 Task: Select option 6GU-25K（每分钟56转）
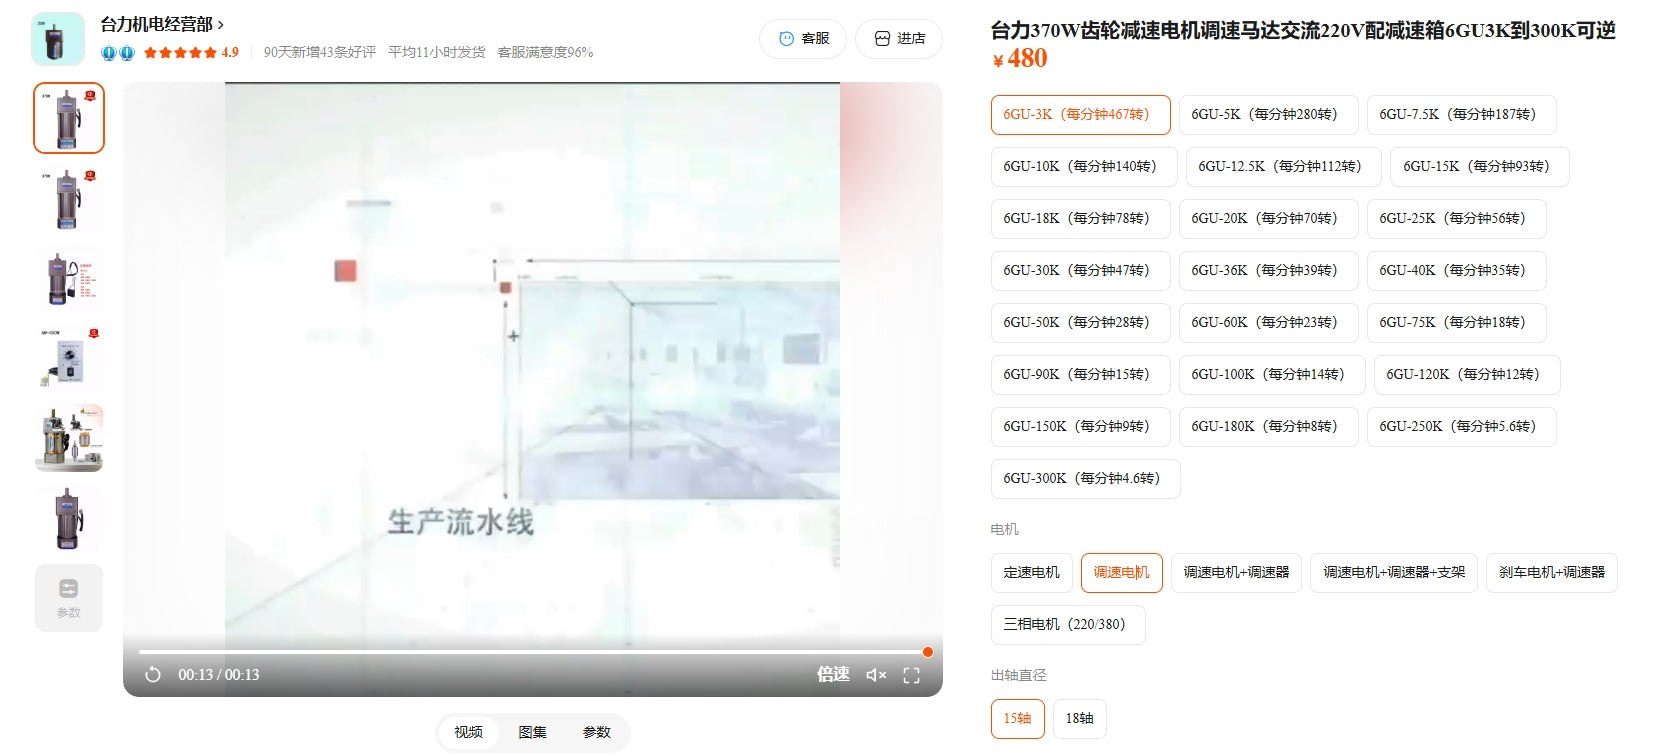coord(1457,219)
